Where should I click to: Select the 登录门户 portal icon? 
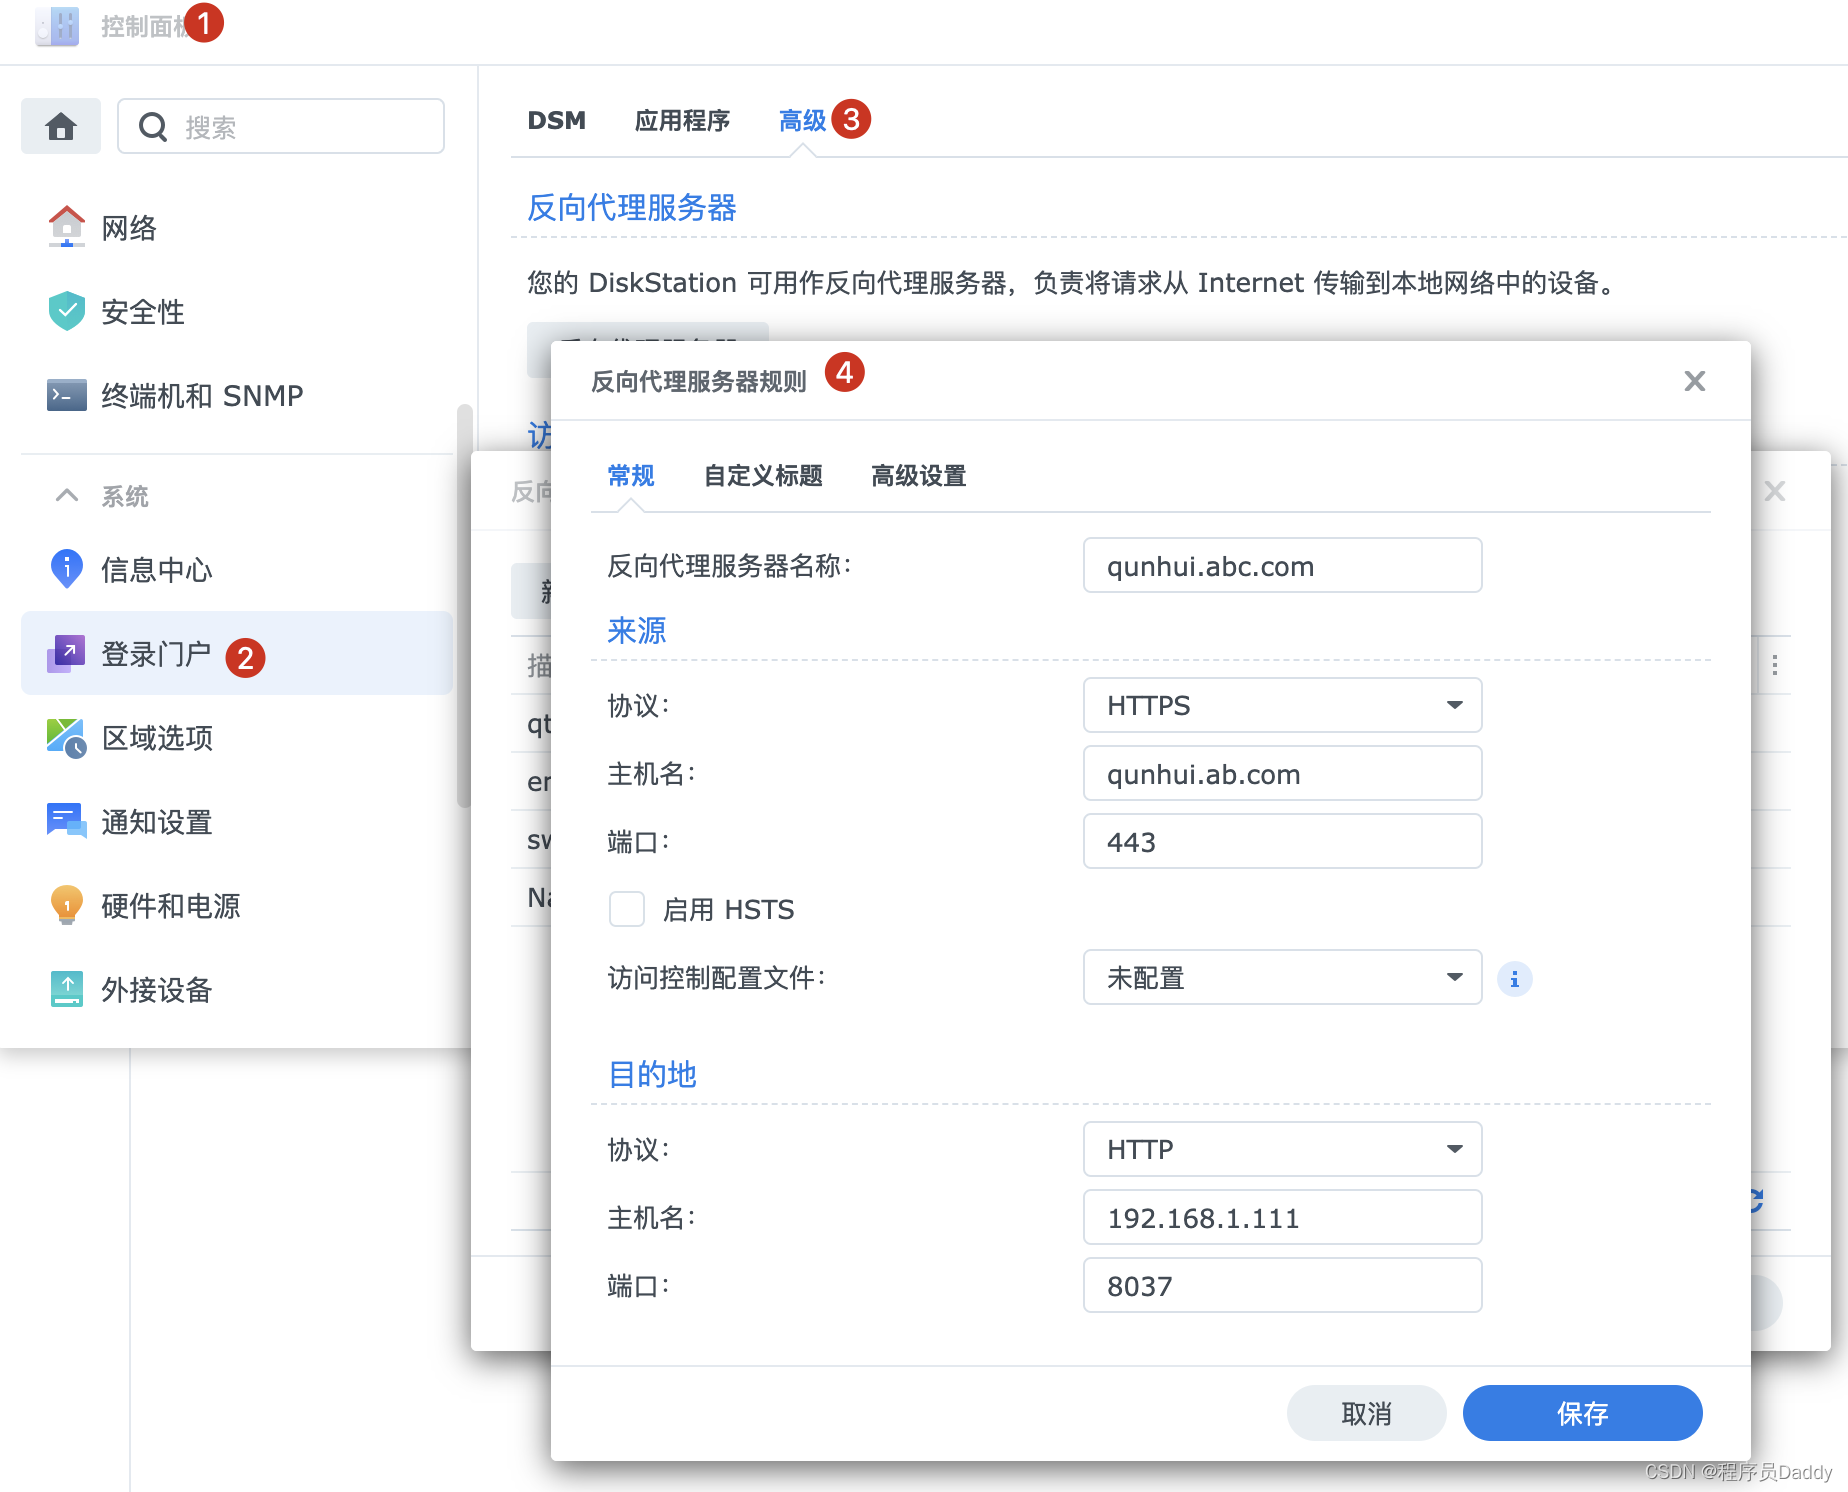[67, 654]
